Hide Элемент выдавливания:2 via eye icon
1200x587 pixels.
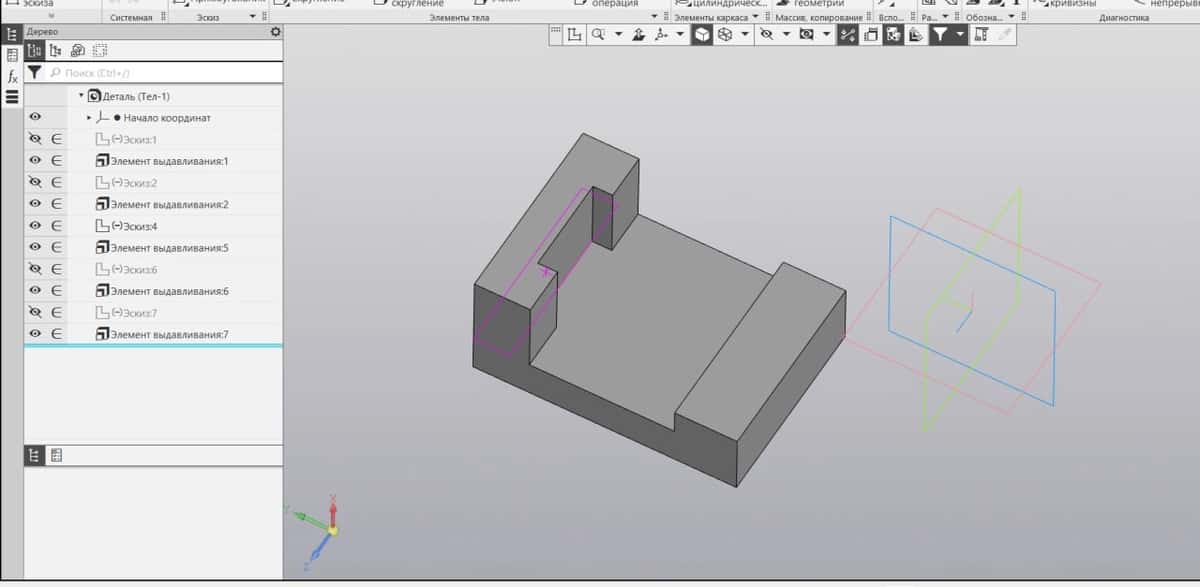34,204
